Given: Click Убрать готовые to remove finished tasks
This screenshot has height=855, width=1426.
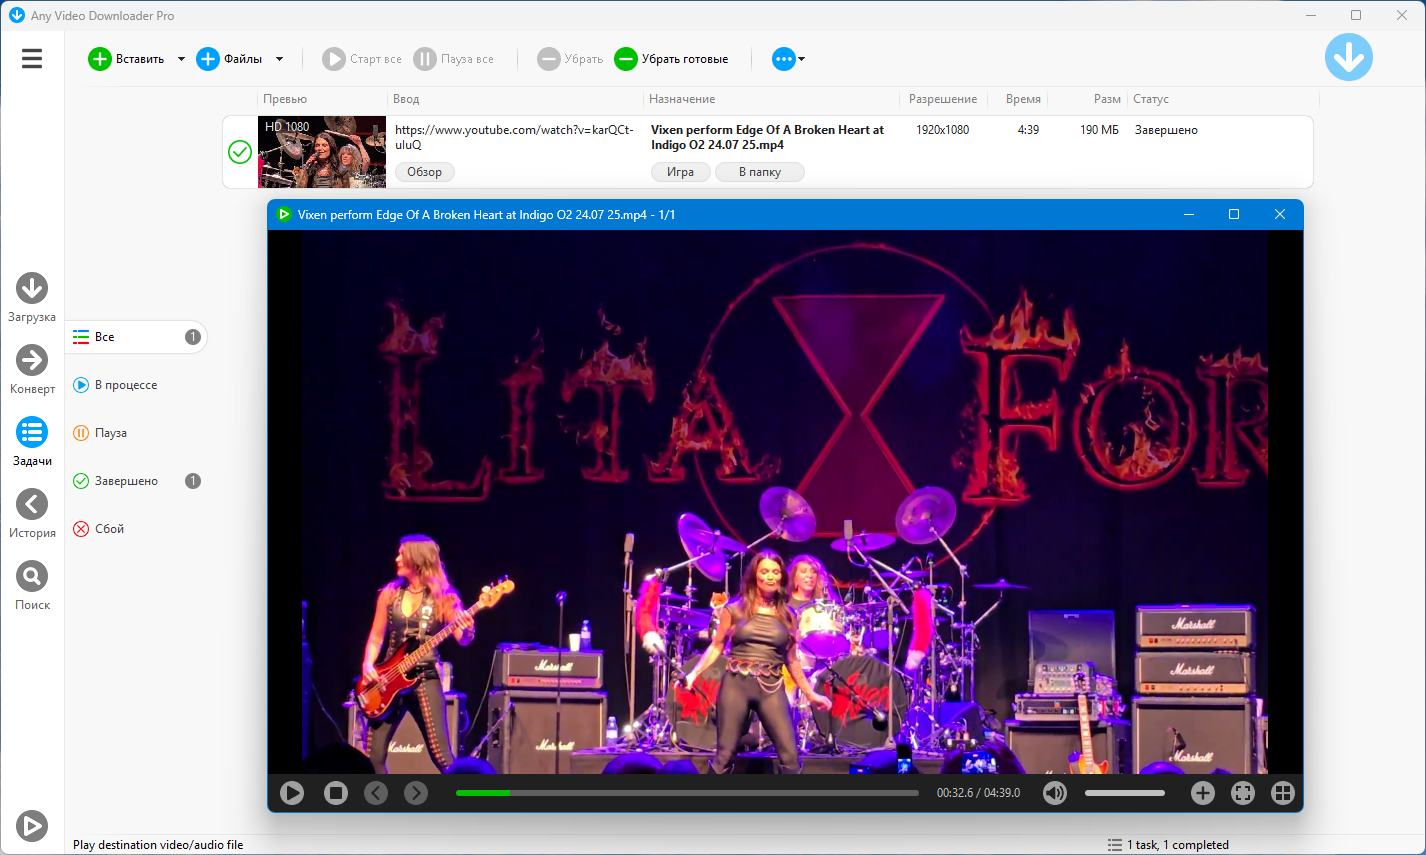Looking at the screenshot, I should (672, 59).
